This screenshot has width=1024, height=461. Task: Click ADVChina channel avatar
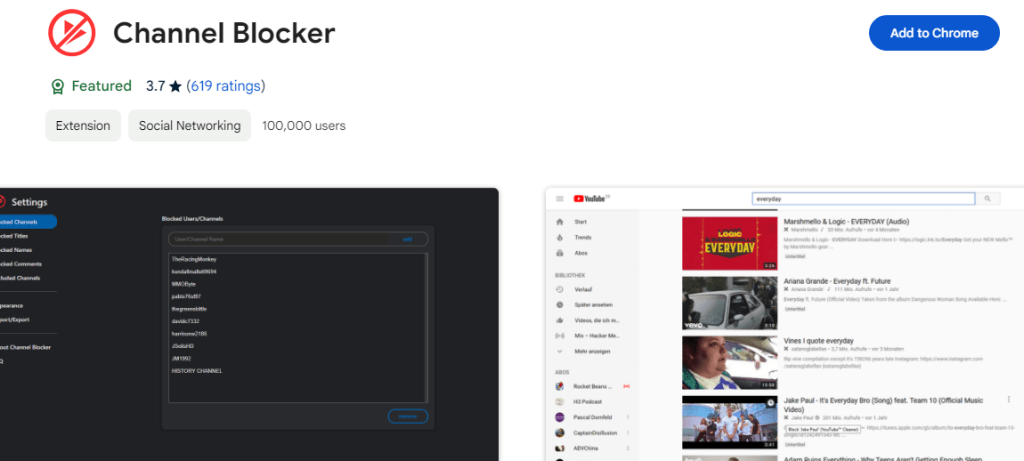point(560,449)
